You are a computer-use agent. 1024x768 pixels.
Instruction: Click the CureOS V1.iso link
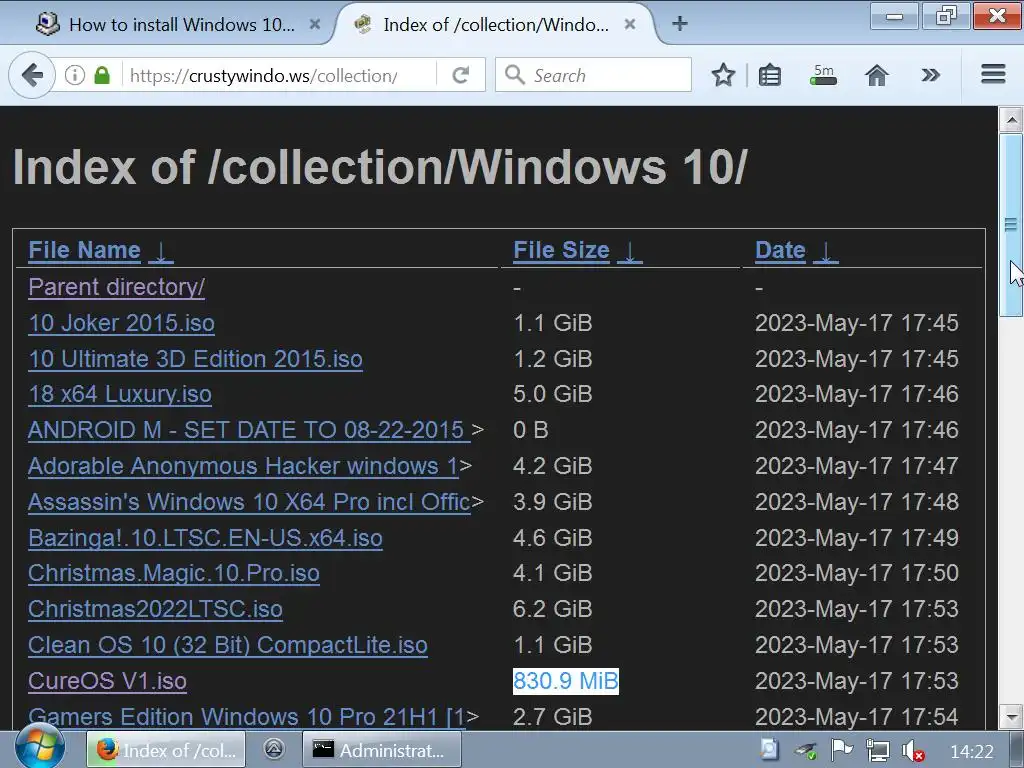point(107,680)
